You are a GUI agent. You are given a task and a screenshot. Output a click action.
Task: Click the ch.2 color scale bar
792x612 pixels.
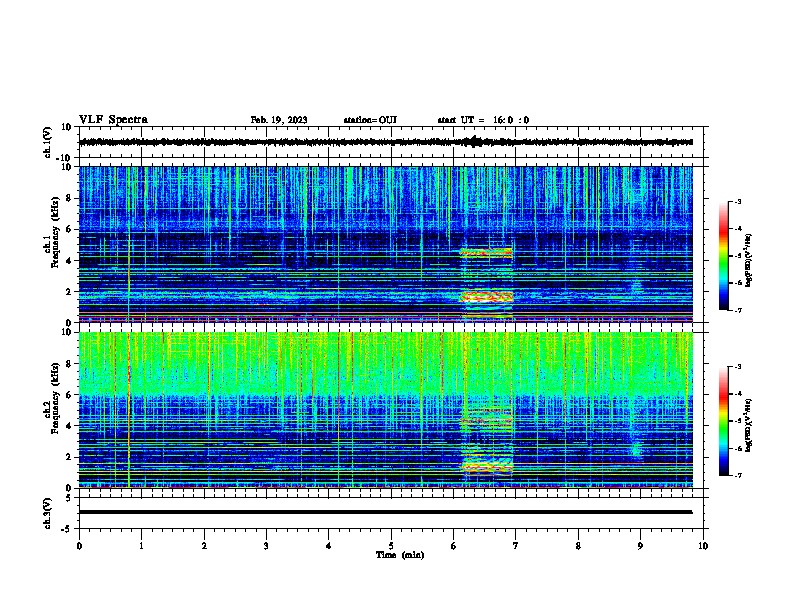(723, 421)
